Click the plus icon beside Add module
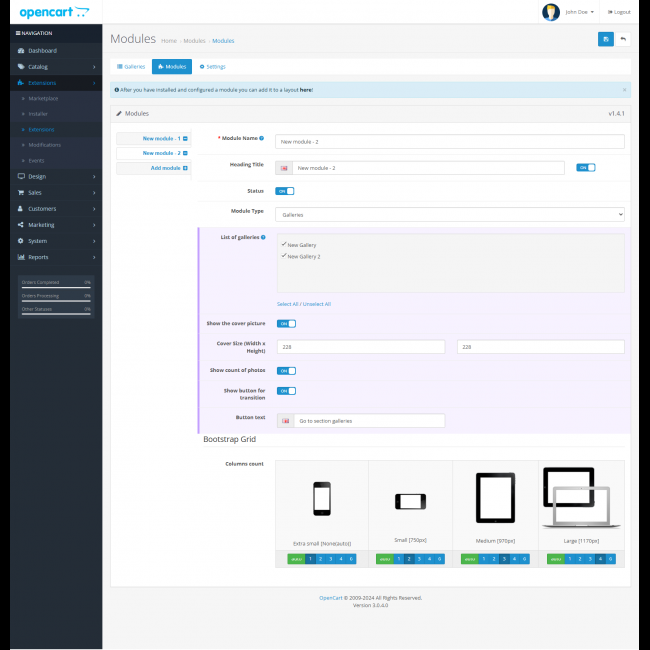 [185, 168]
